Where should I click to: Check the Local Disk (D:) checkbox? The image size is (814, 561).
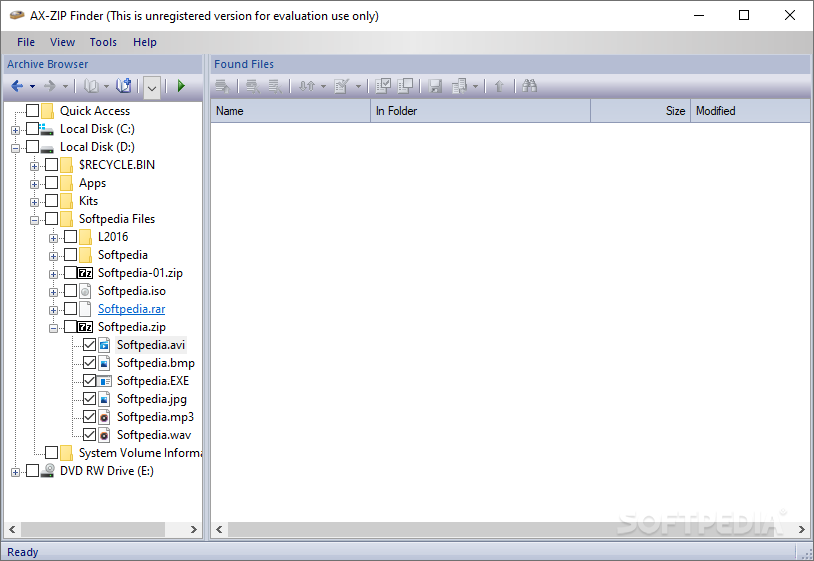33,147
